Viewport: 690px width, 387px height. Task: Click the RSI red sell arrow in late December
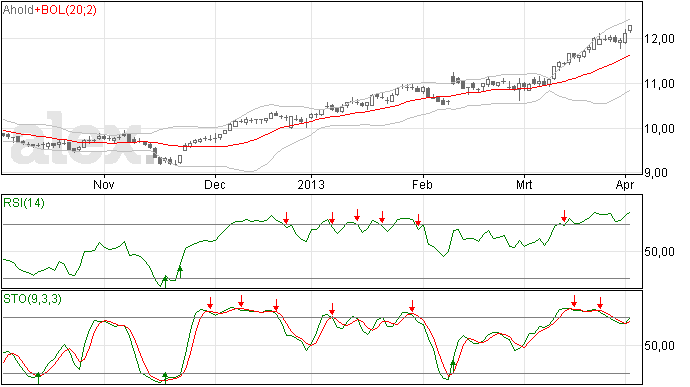click(x=286, y=217)
